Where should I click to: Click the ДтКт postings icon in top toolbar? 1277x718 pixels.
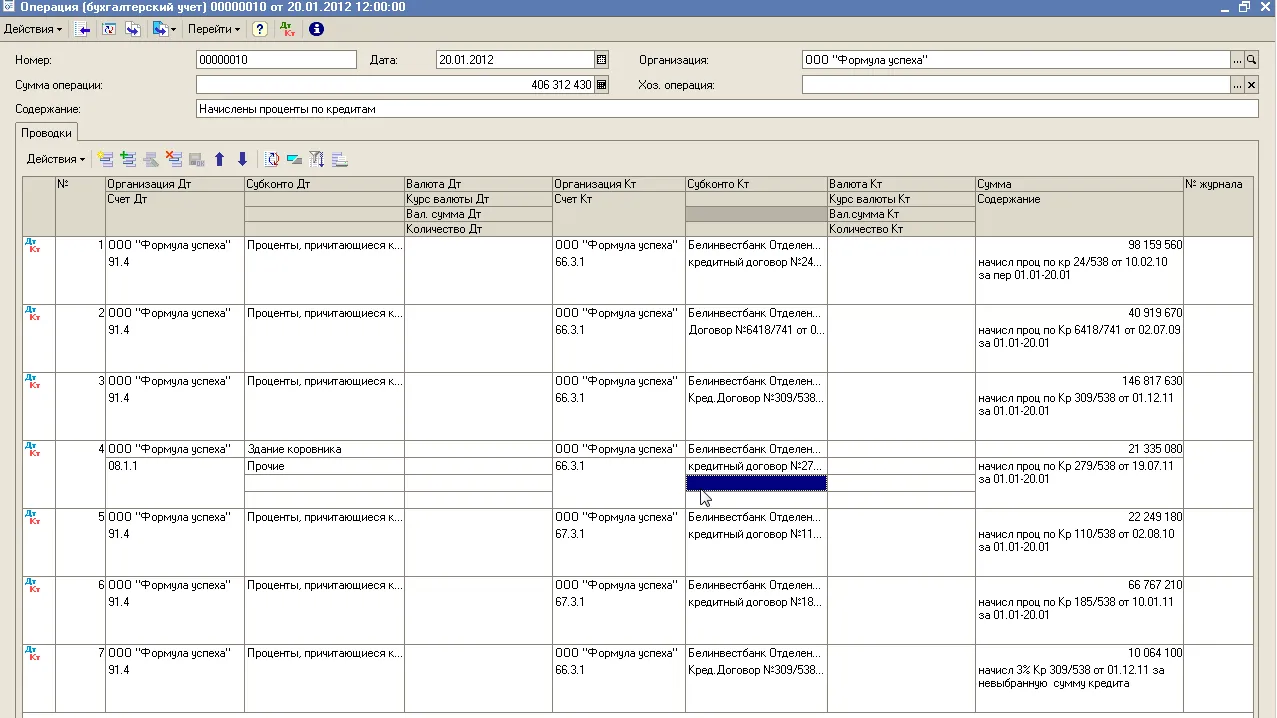(288, 29)
